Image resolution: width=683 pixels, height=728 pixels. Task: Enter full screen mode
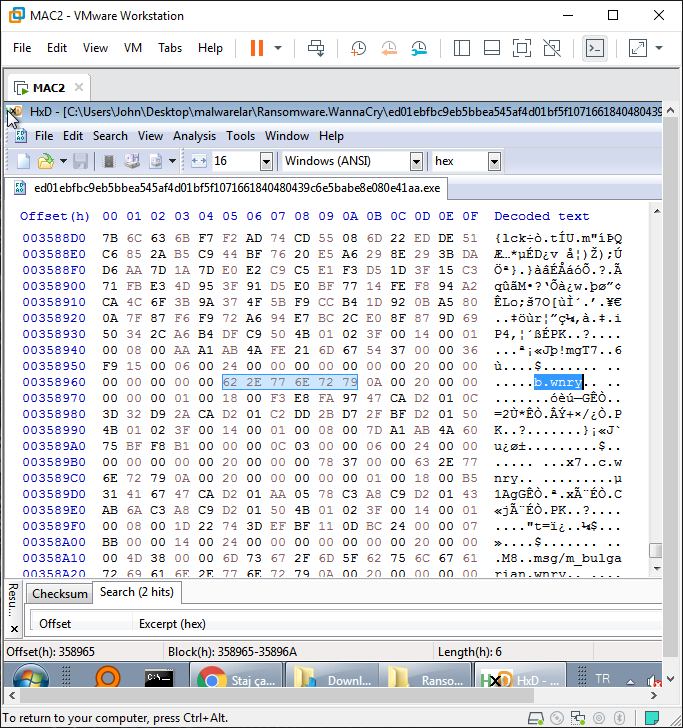pos(522,48)
